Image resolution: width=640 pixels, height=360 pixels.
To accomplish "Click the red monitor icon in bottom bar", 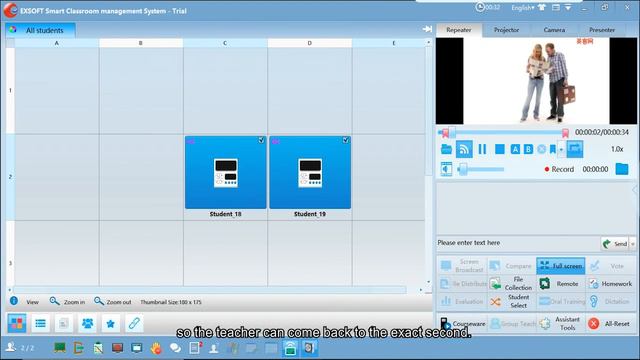I will click(x=118, y=348).
